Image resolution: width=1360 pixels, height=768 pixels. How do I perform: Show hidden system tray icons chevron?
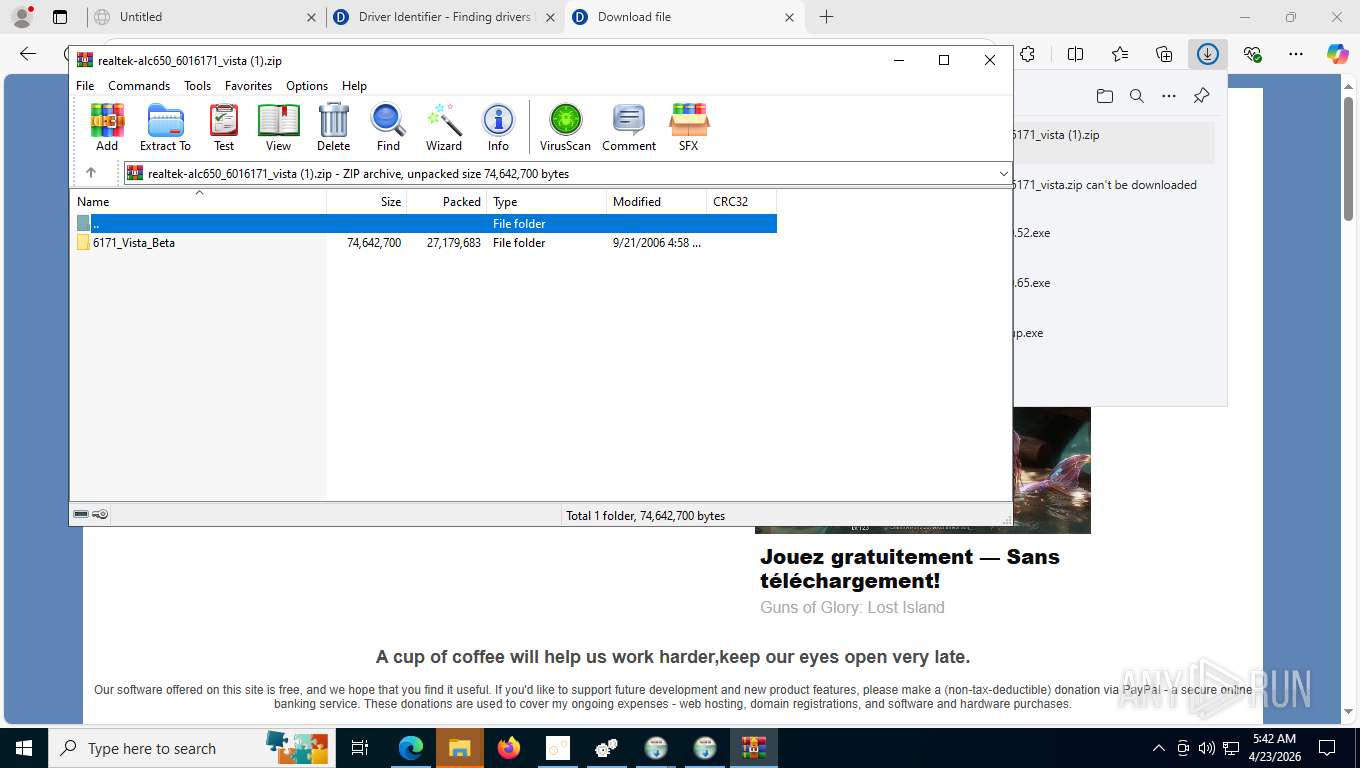coord(1159,748)
